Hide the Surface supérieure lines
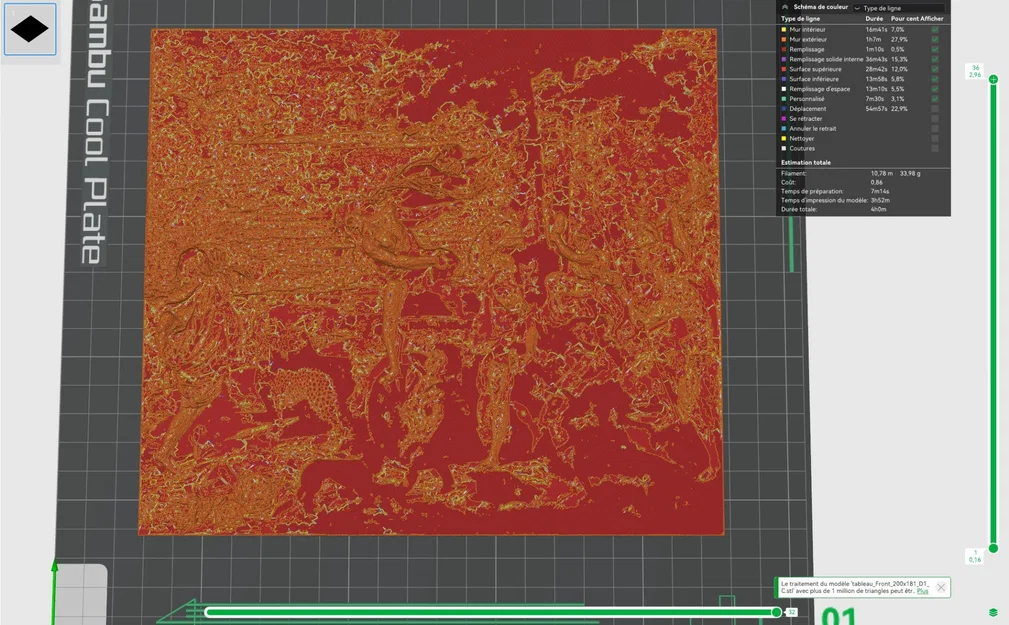Image resolution: width=1009 pixels, height=625 pixels. click(934, 69)
